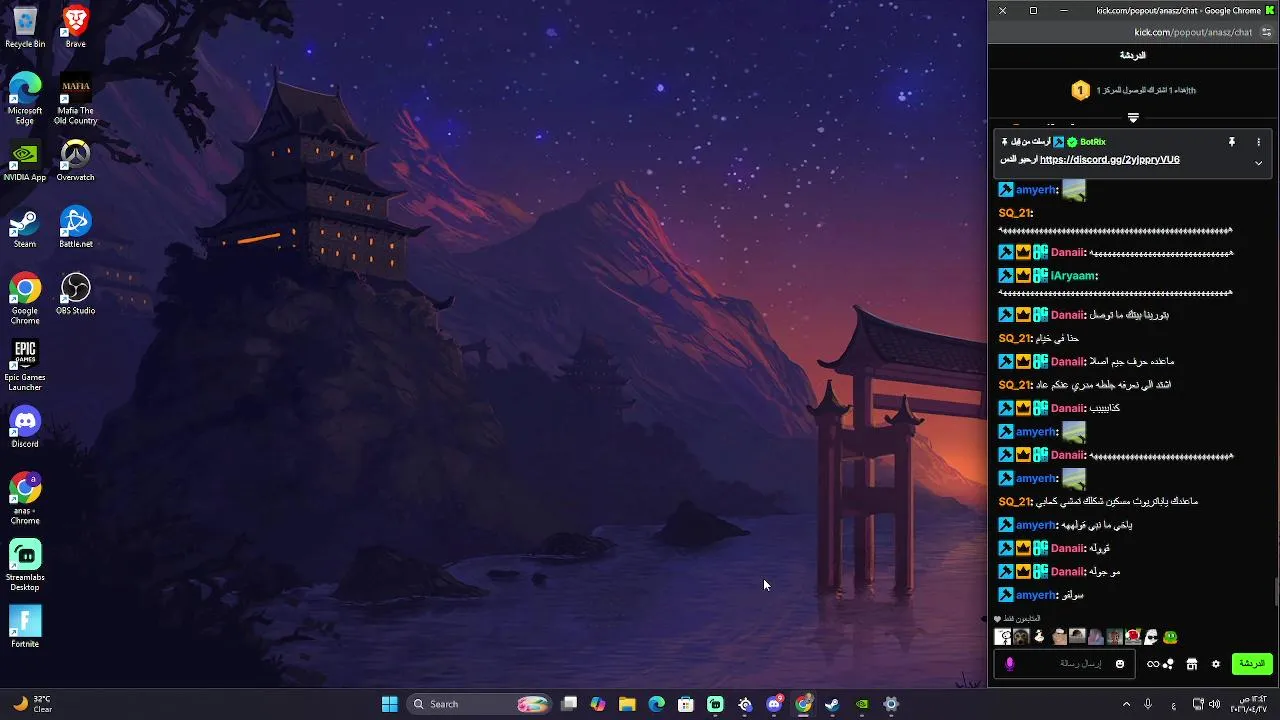Expand gift leaderboard with down arrow

1133,118
